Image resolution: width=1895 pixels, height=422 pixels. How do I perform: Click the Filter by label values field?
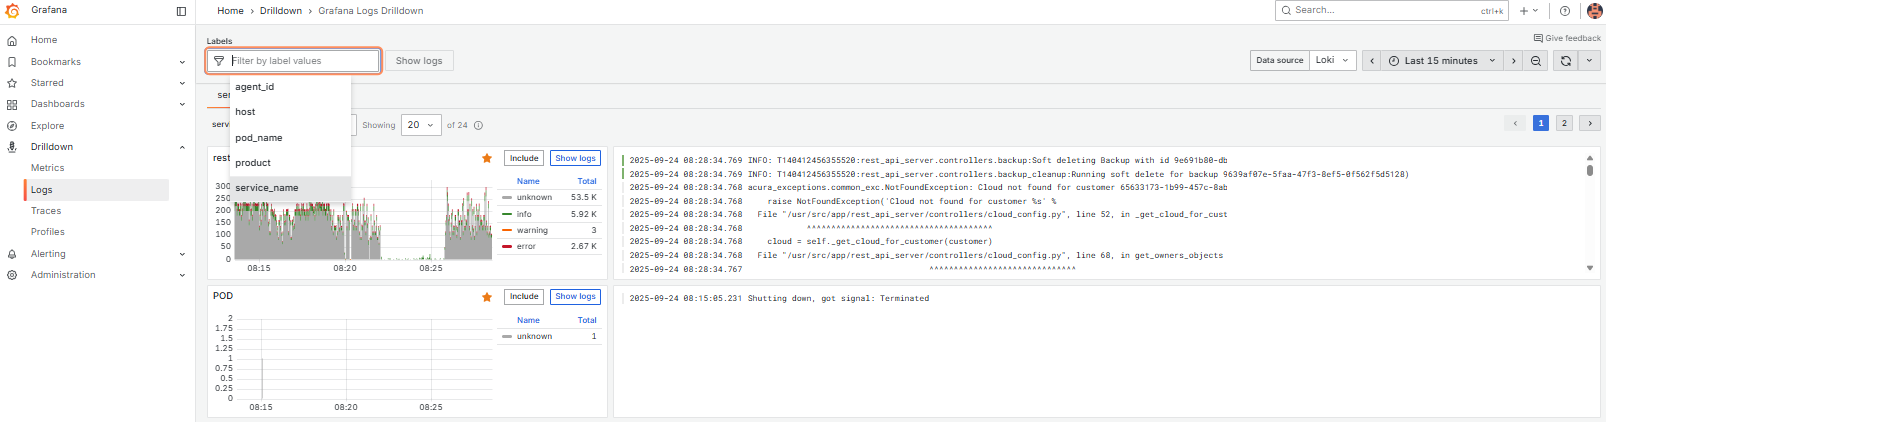(x=300, y=61)
